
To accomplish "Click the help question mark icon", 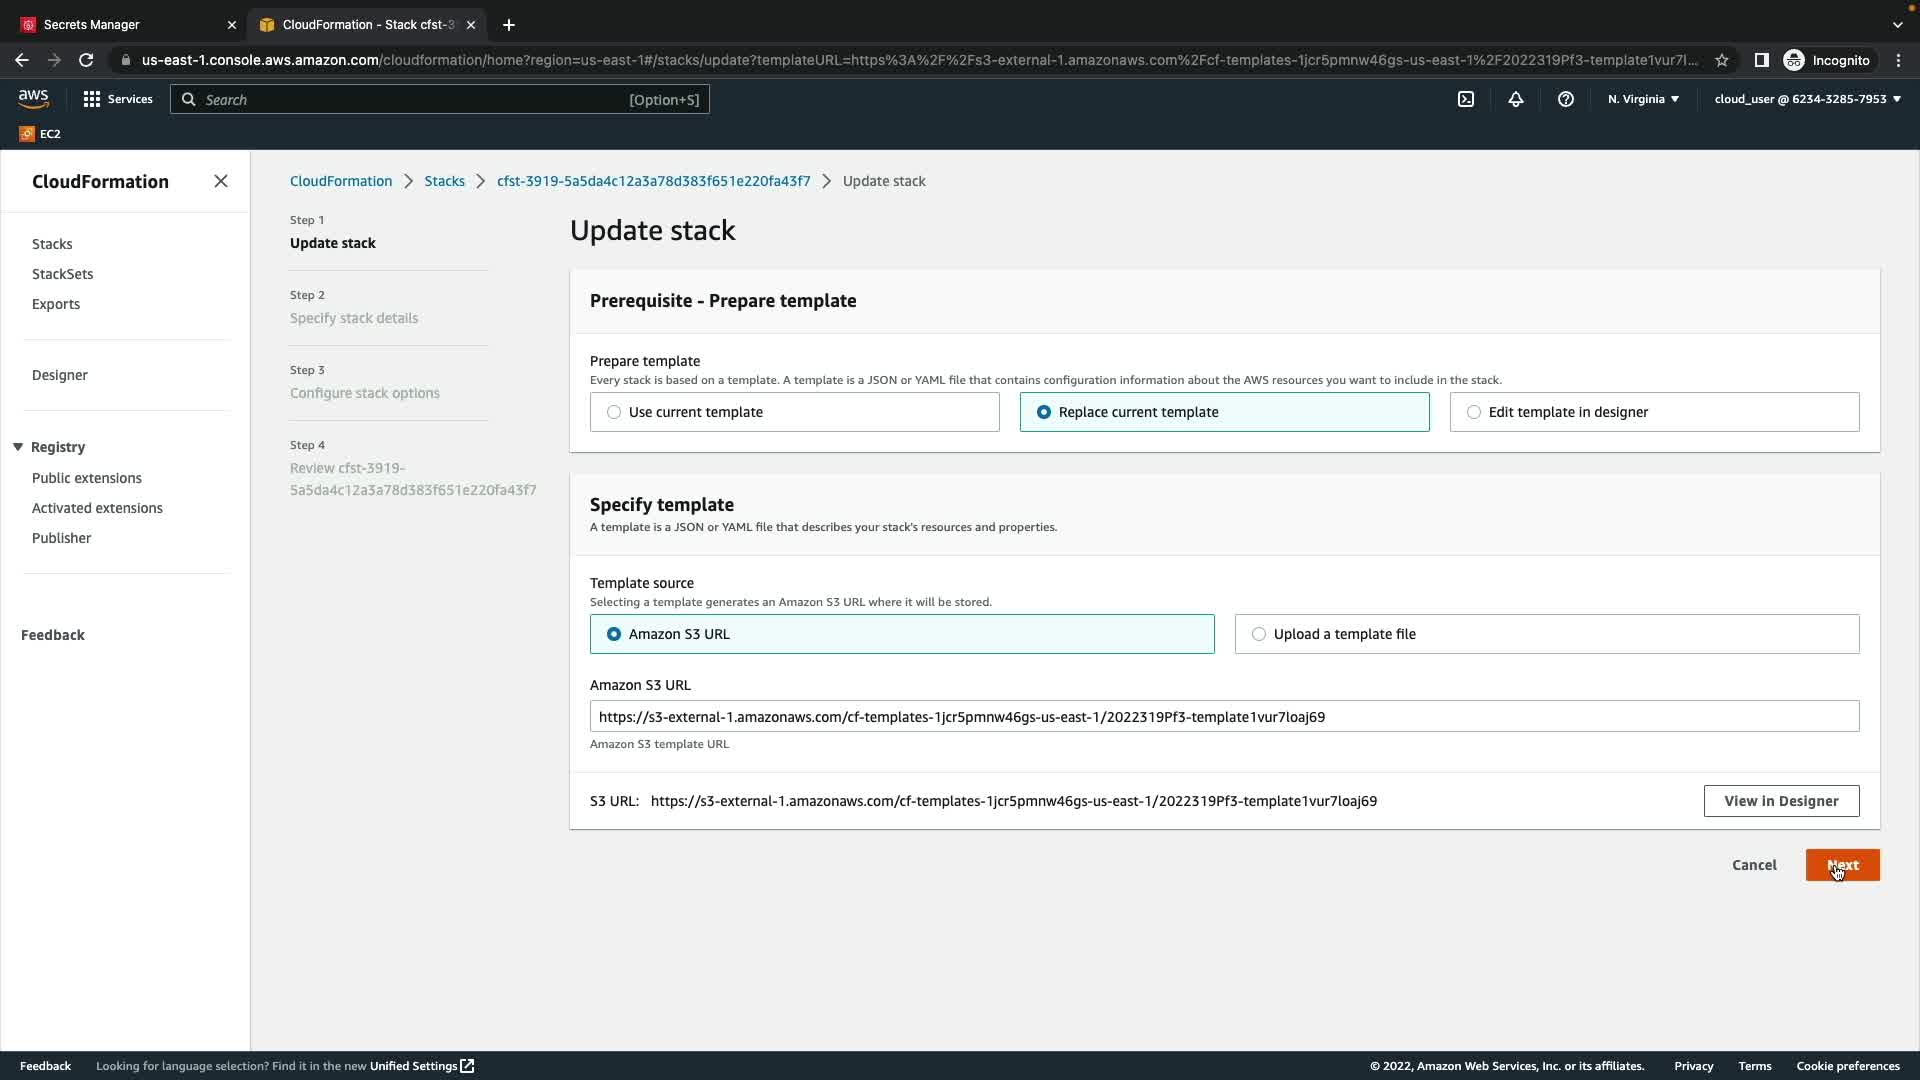I will [x=1566, y=99].
